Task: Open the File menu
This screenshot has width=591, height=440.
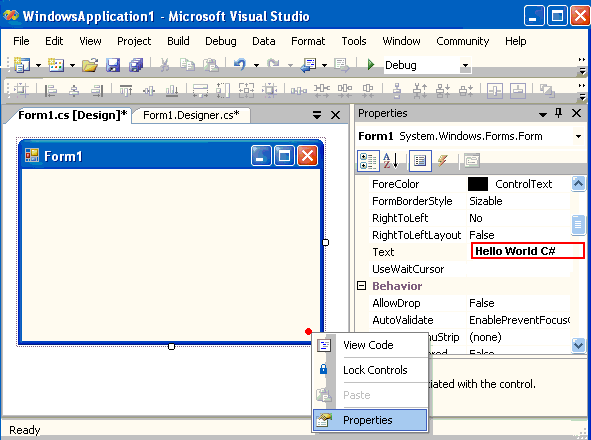Action: click(x=21, y=41)
